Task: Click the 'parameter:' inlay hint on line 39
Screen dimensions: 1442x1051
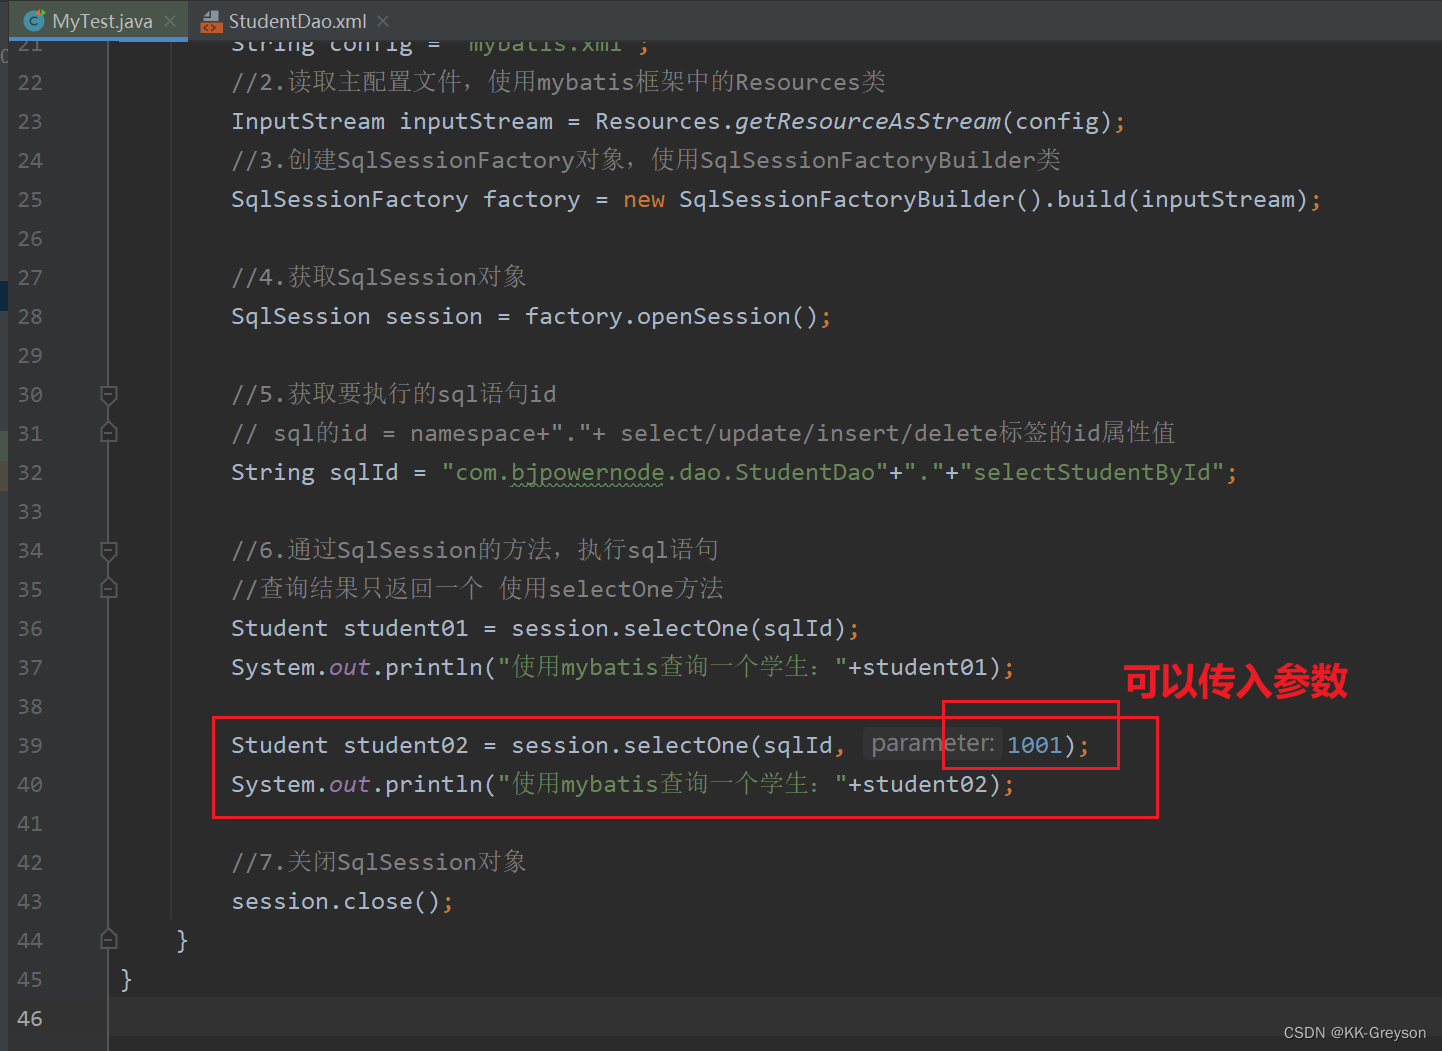Action: coord(933,744)
